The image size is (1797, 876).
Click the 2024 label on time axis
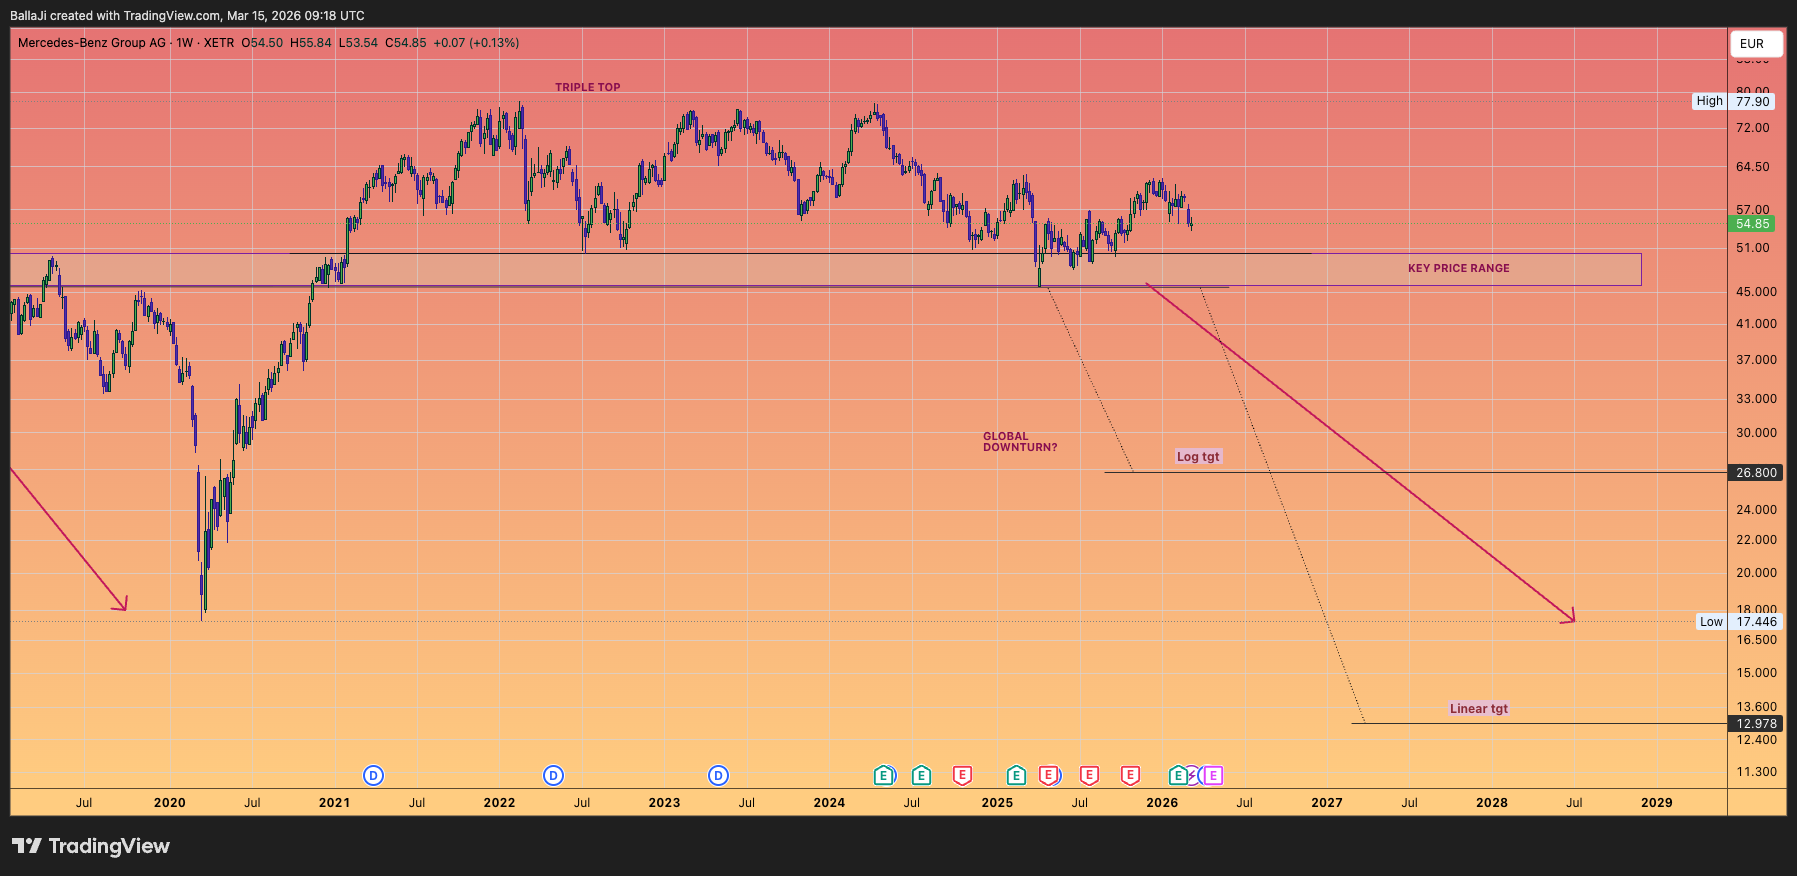[x=829, y=802]
